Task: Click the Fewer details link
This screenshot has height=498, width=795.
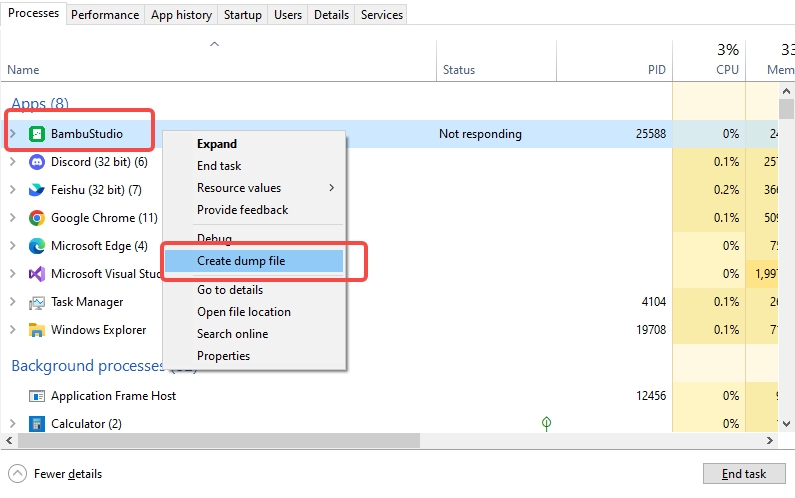Action: pos(68,474)
